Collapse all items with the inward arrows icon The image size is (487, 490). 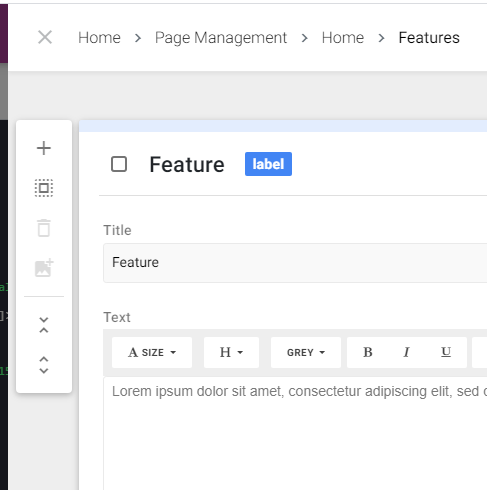(x=44, y=325)
